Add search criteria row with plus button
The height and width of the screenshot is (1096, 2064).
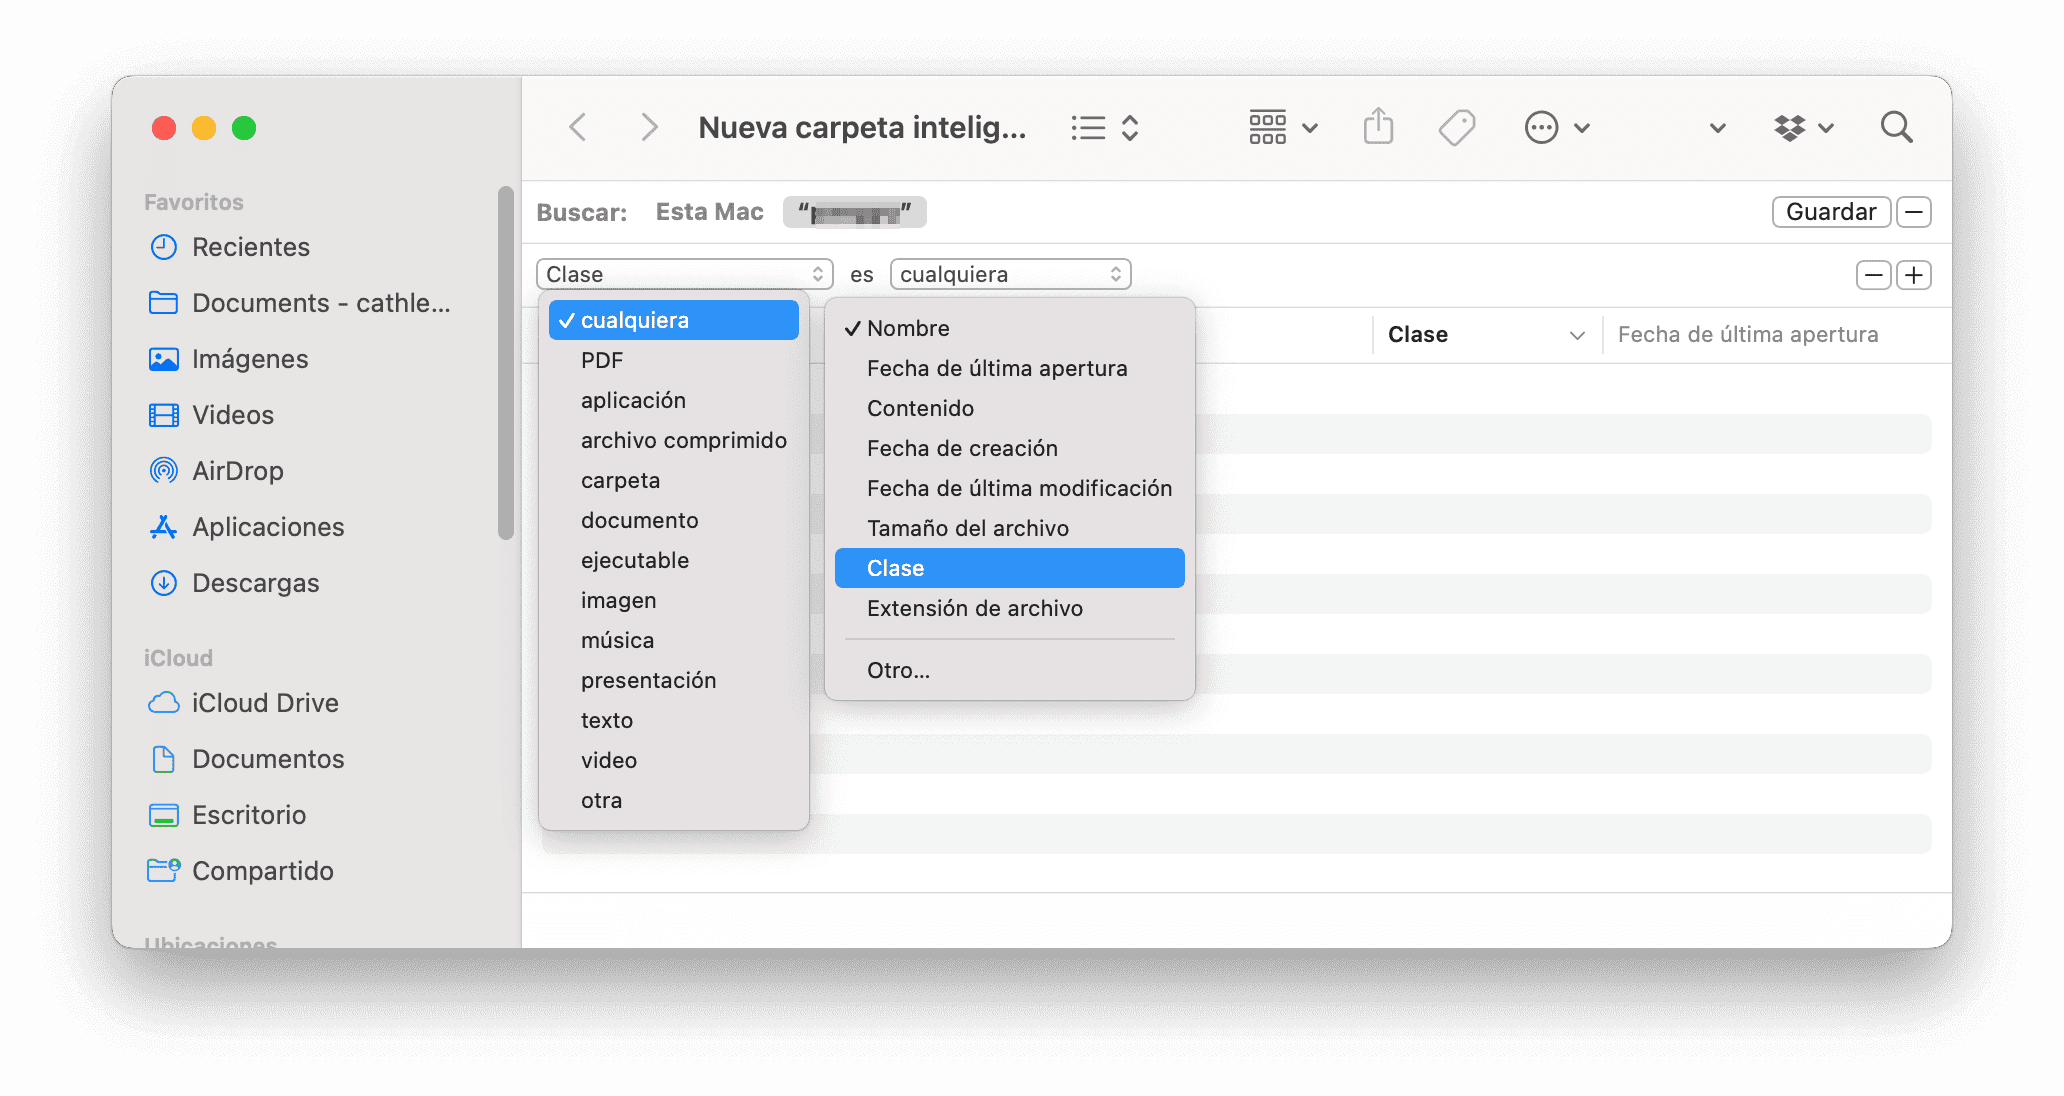[x=1914, y=275]
